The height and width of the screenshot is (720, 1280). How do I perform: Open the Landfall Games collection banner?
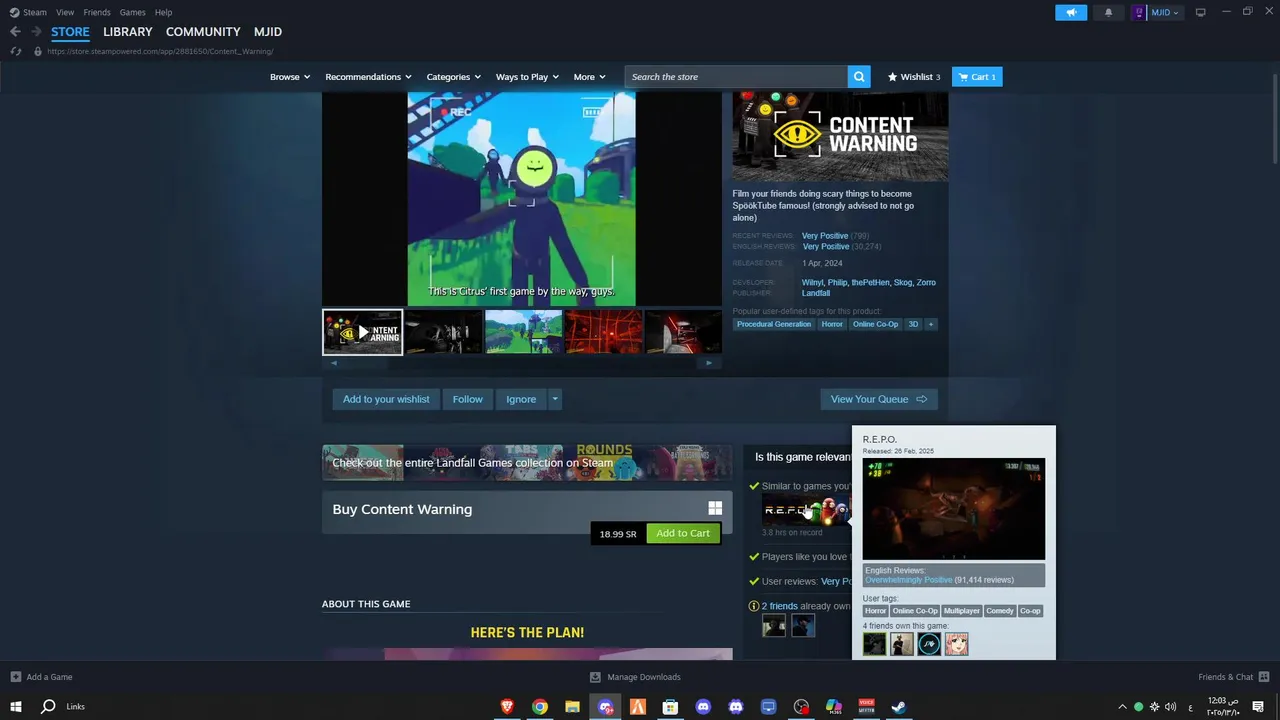[x=527, y=463]
